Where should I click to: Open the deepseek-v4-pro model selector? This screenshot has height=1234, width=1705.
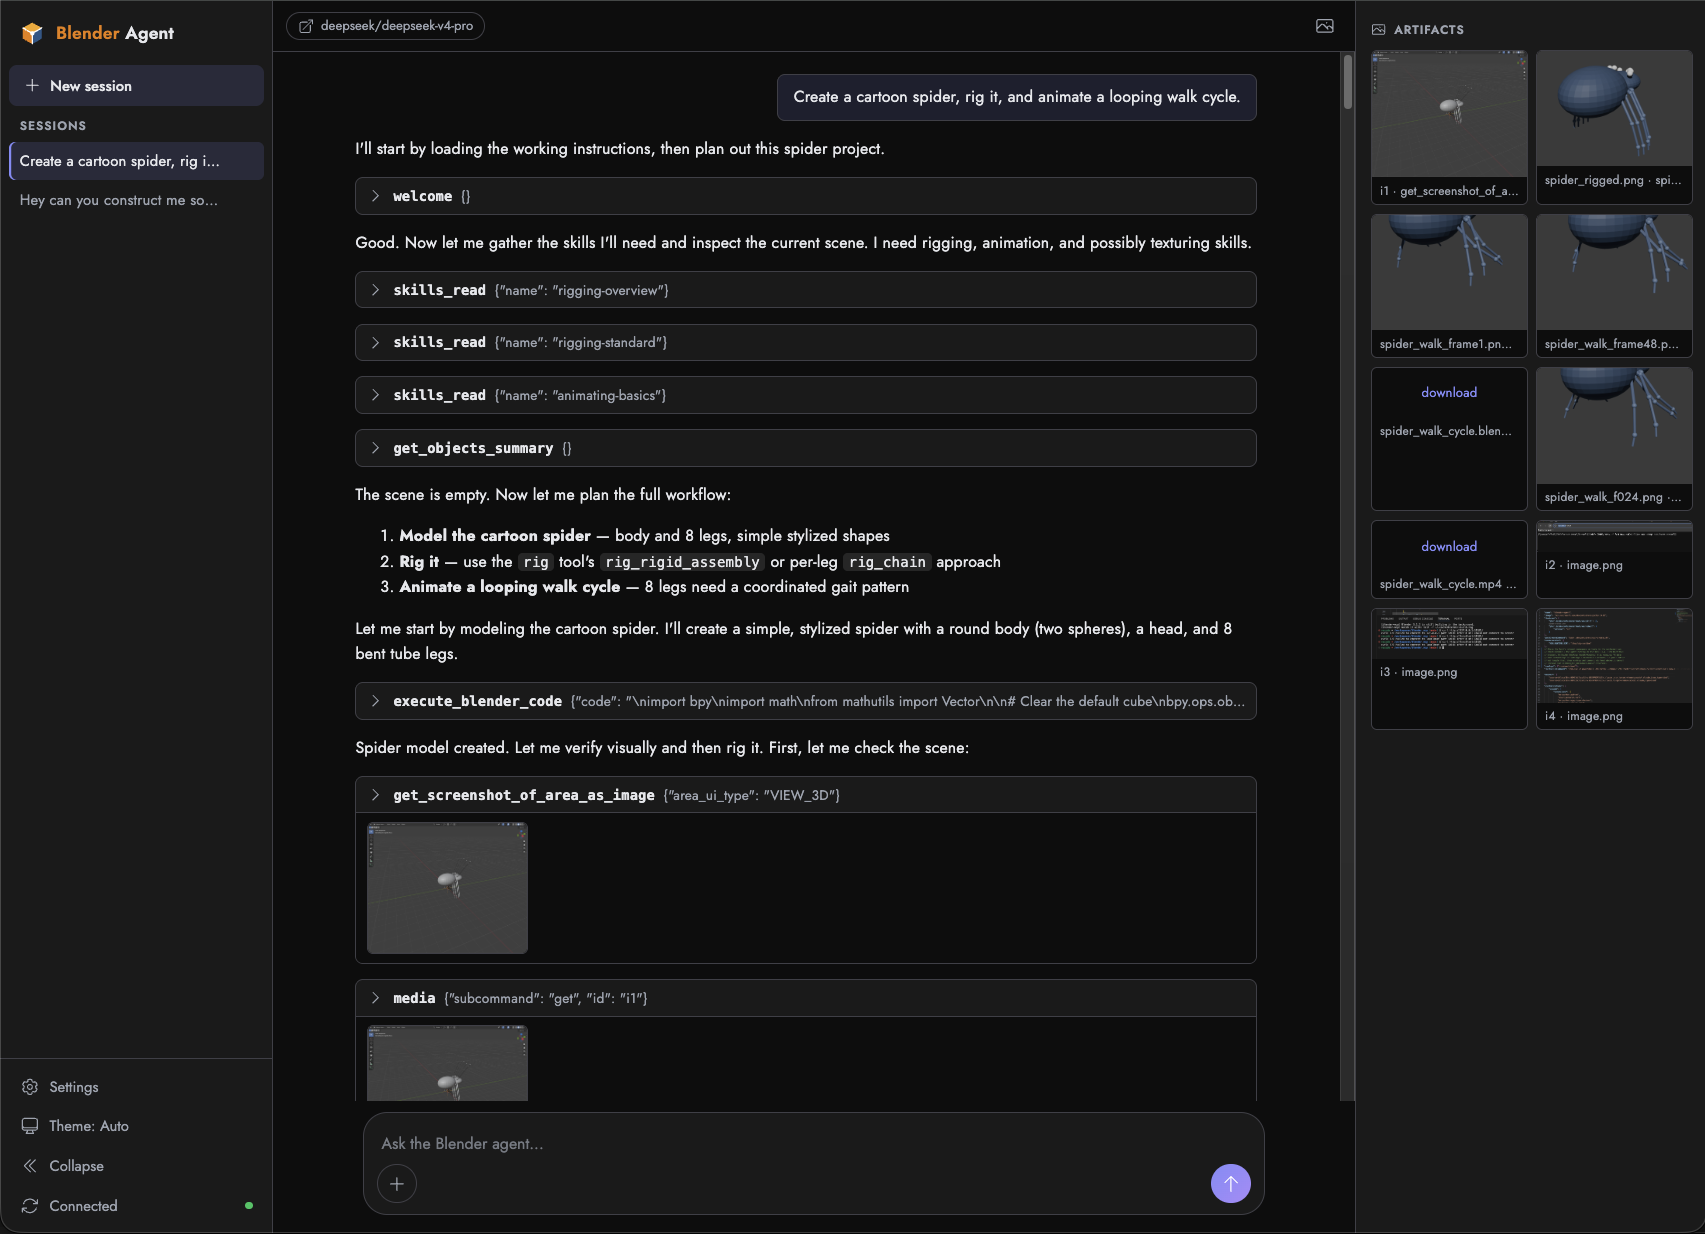pos(385,26)
